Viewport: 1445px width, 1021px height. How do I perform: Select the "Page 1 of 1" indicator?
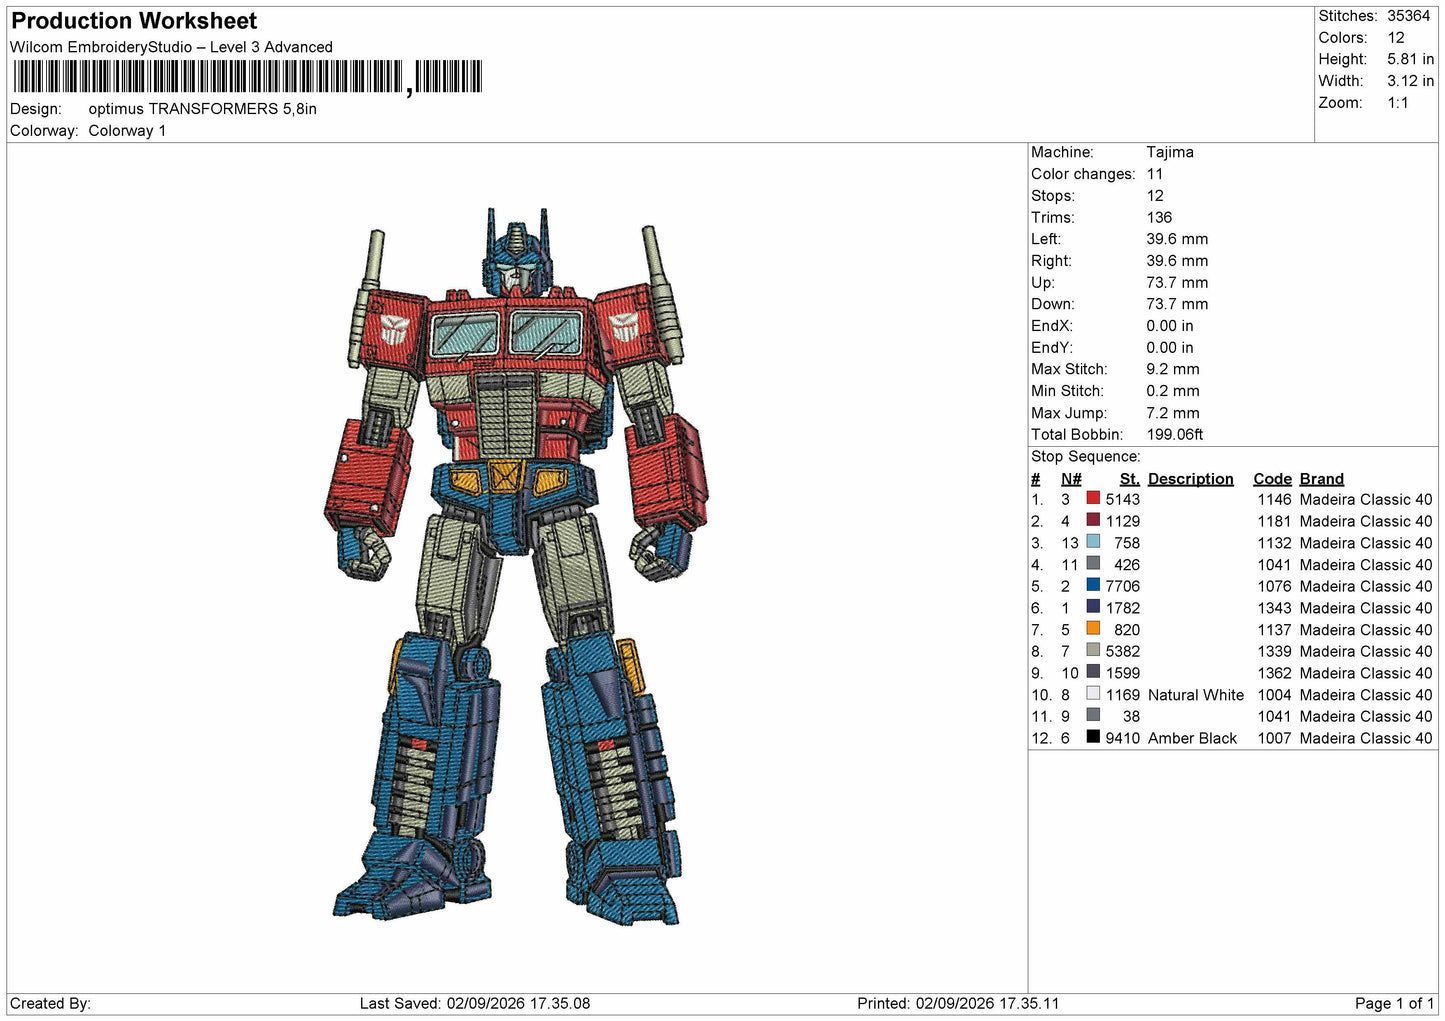[x=1395, y=1003]
